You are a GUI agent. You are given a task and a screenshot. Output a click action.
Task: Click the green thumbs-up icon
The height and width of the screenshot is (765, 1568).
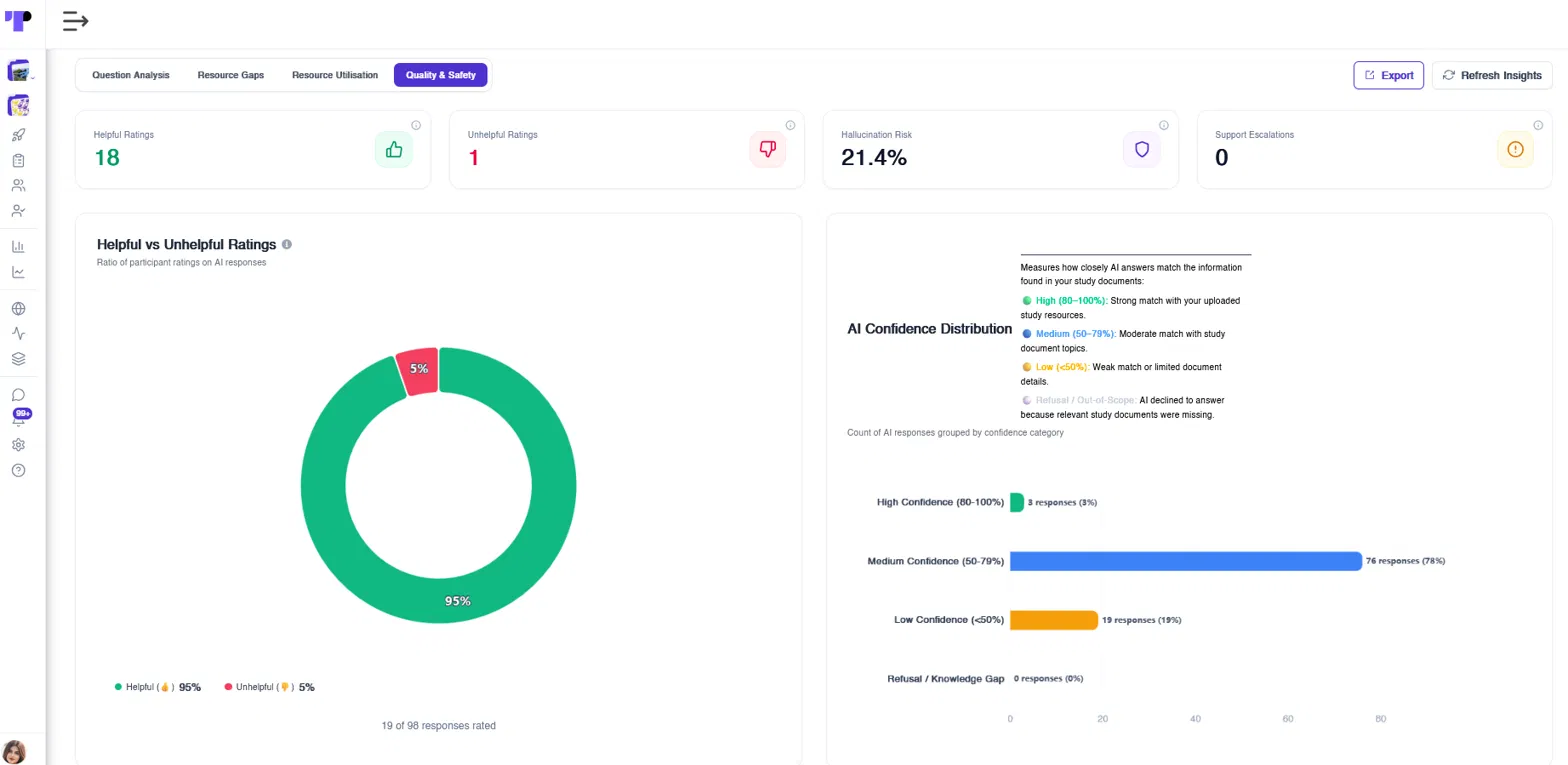[393, 149]
